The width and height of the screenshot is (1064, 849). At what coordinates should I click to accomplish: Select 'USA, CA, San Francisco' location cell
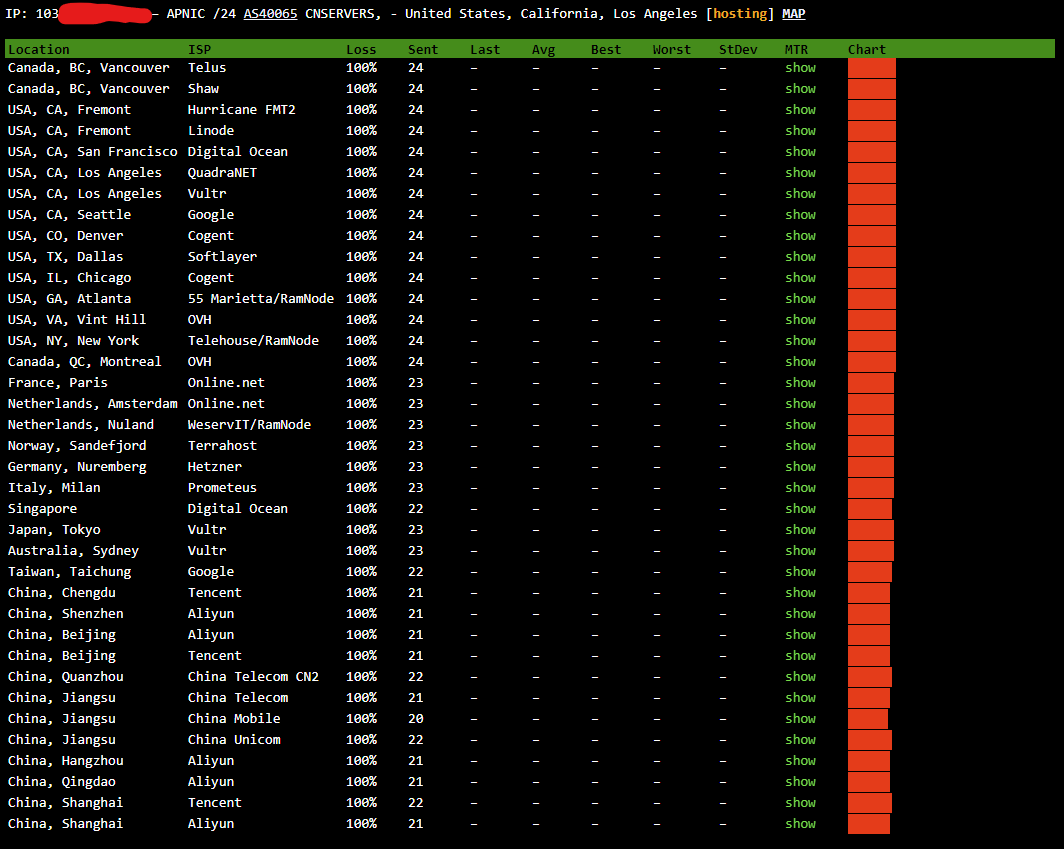pyautogui.click(x=92, y=152)
